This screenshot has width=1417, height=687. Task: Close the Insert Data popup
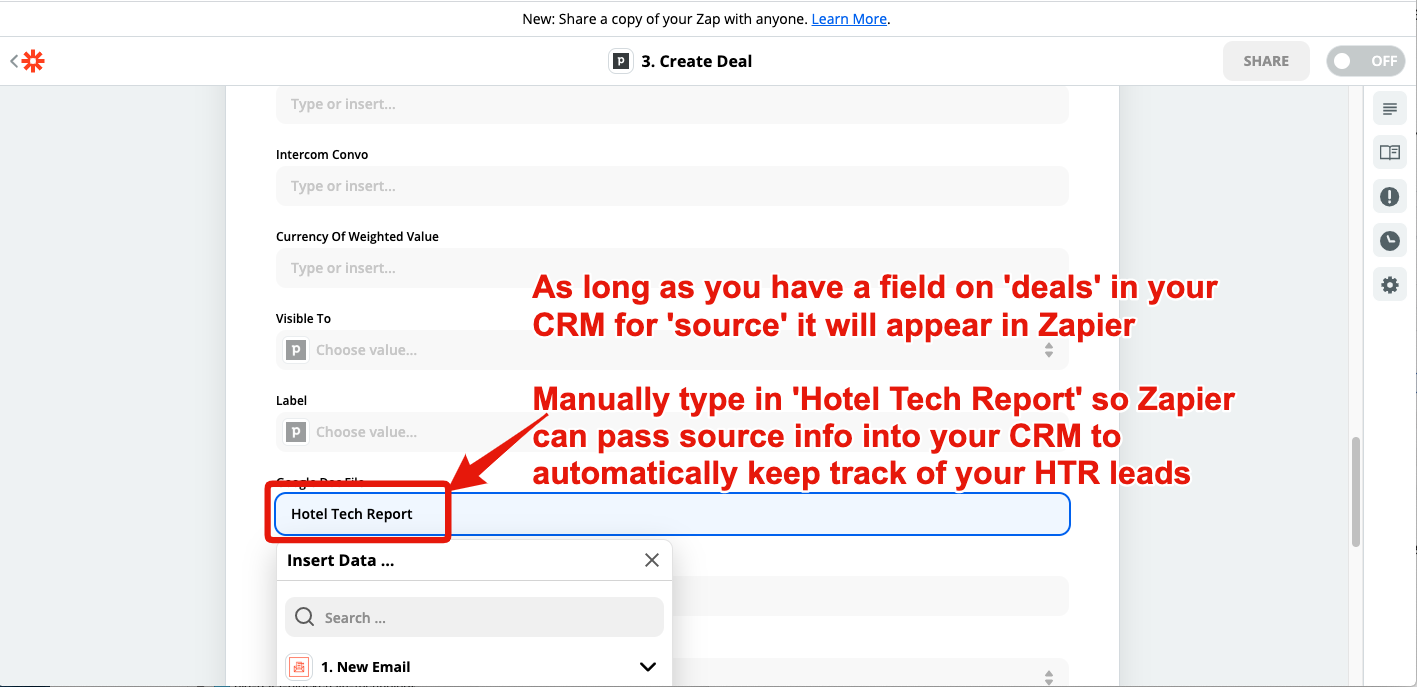[652, 560]
